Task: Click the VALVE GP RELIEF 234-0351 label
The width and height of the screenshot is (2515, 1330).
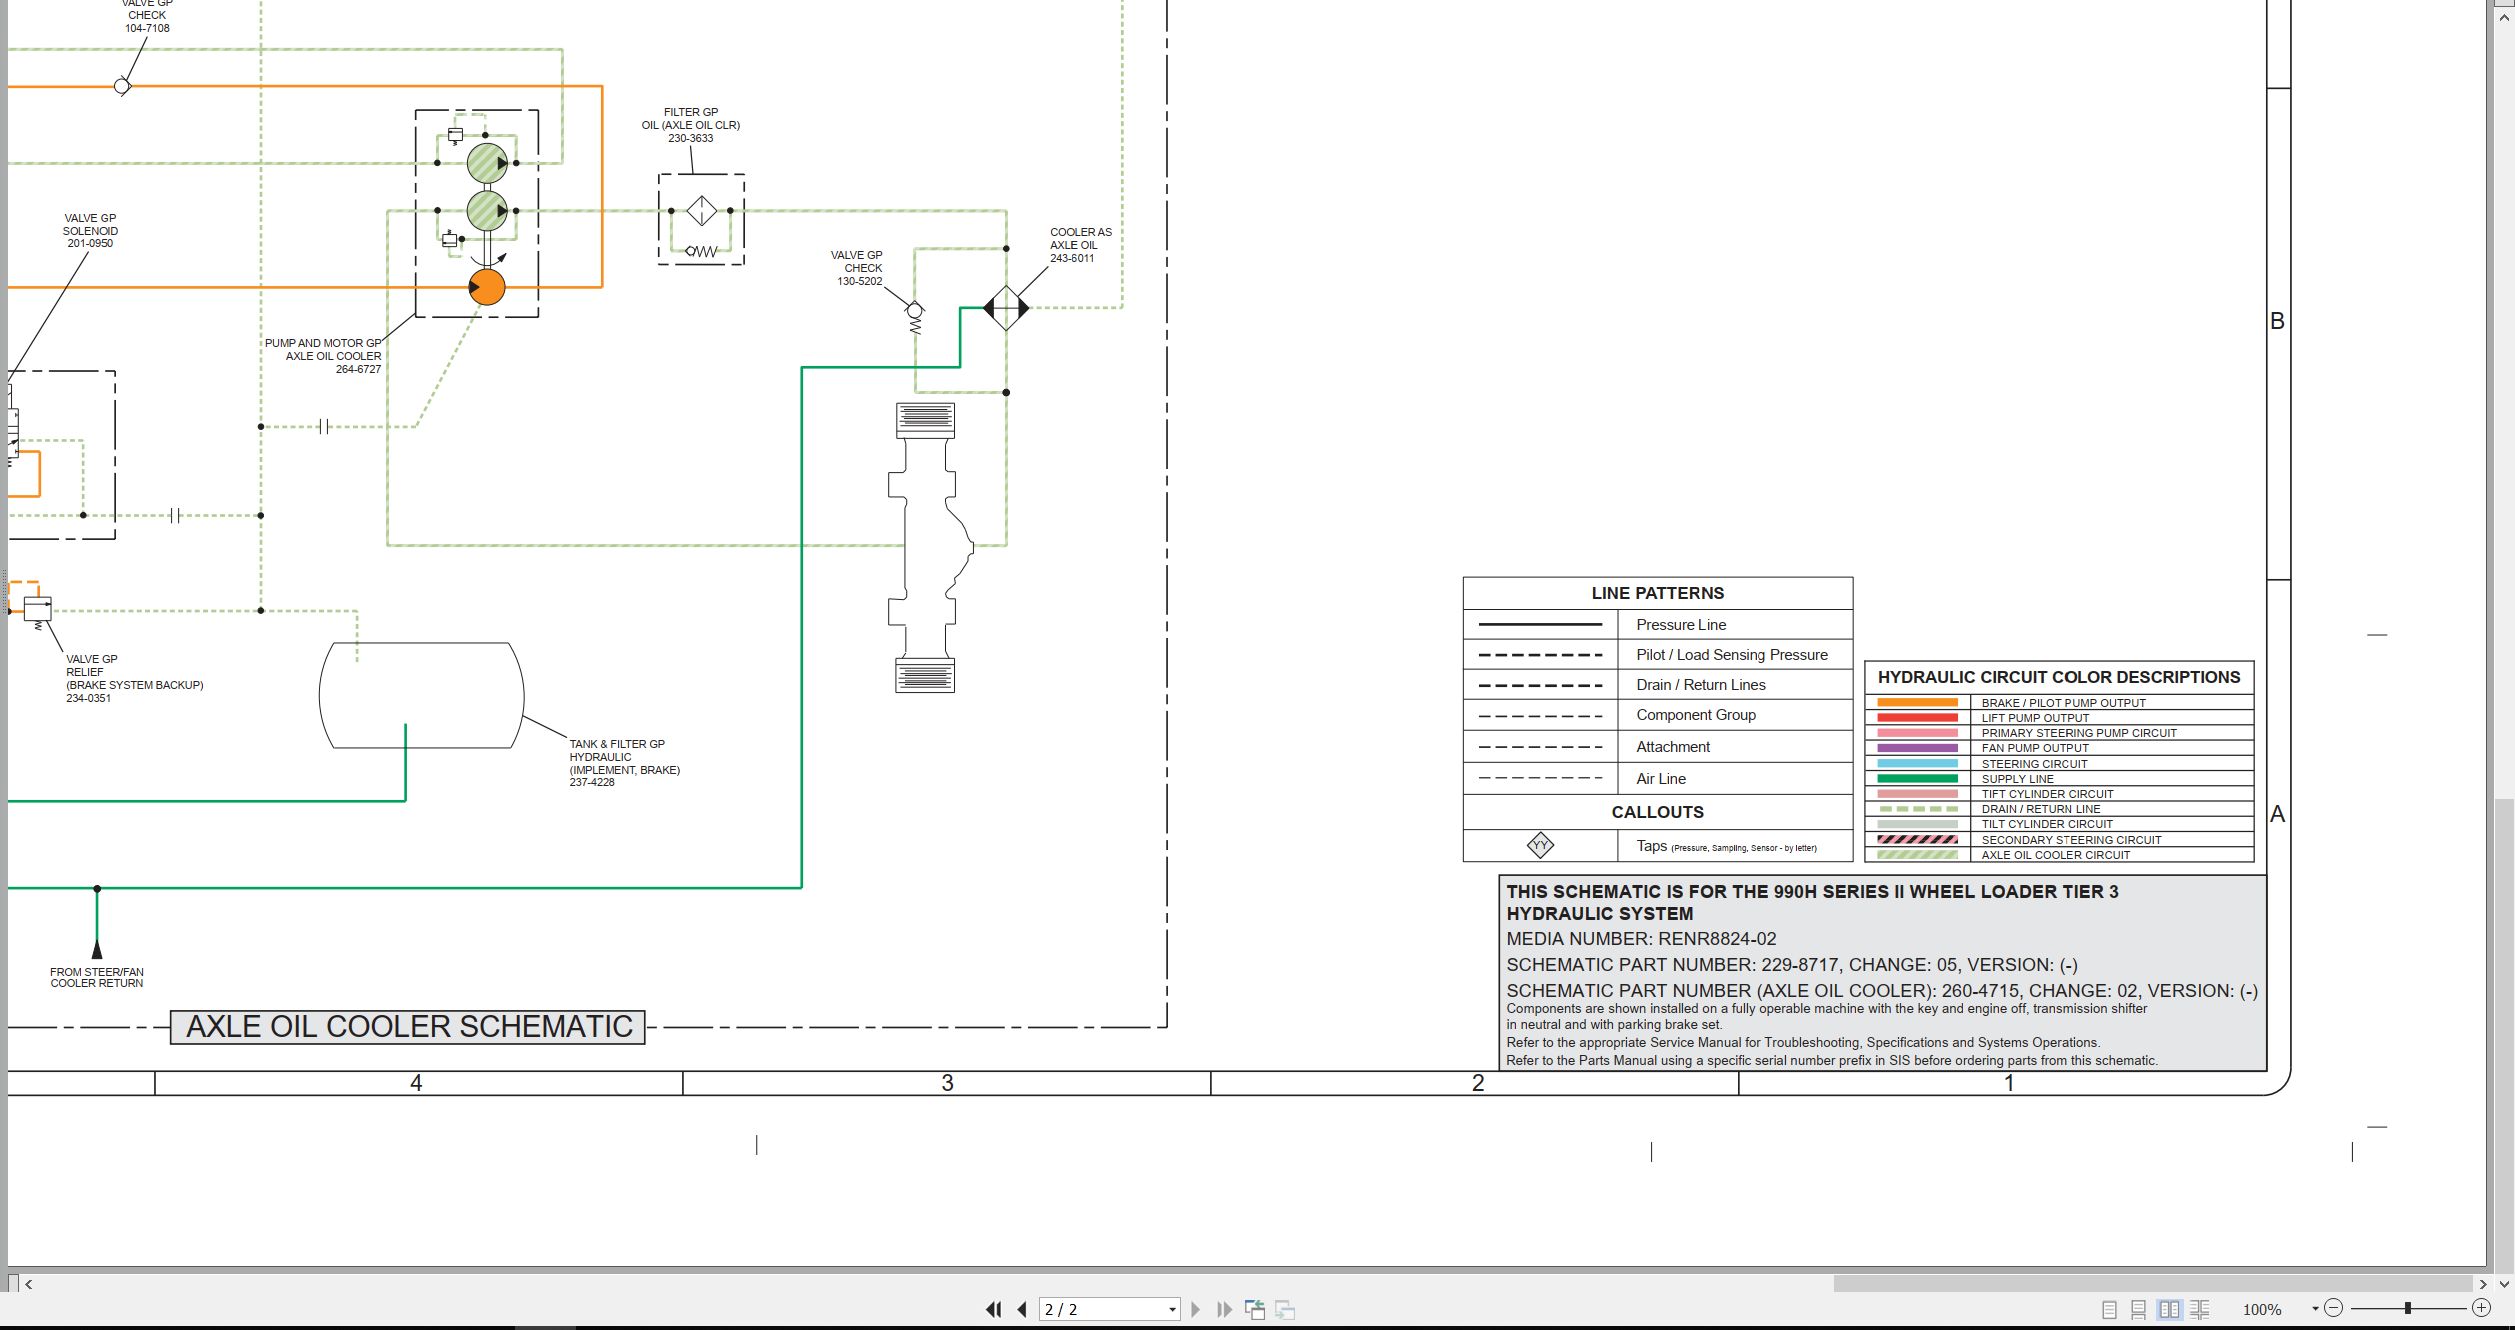Action: [134, 678]
